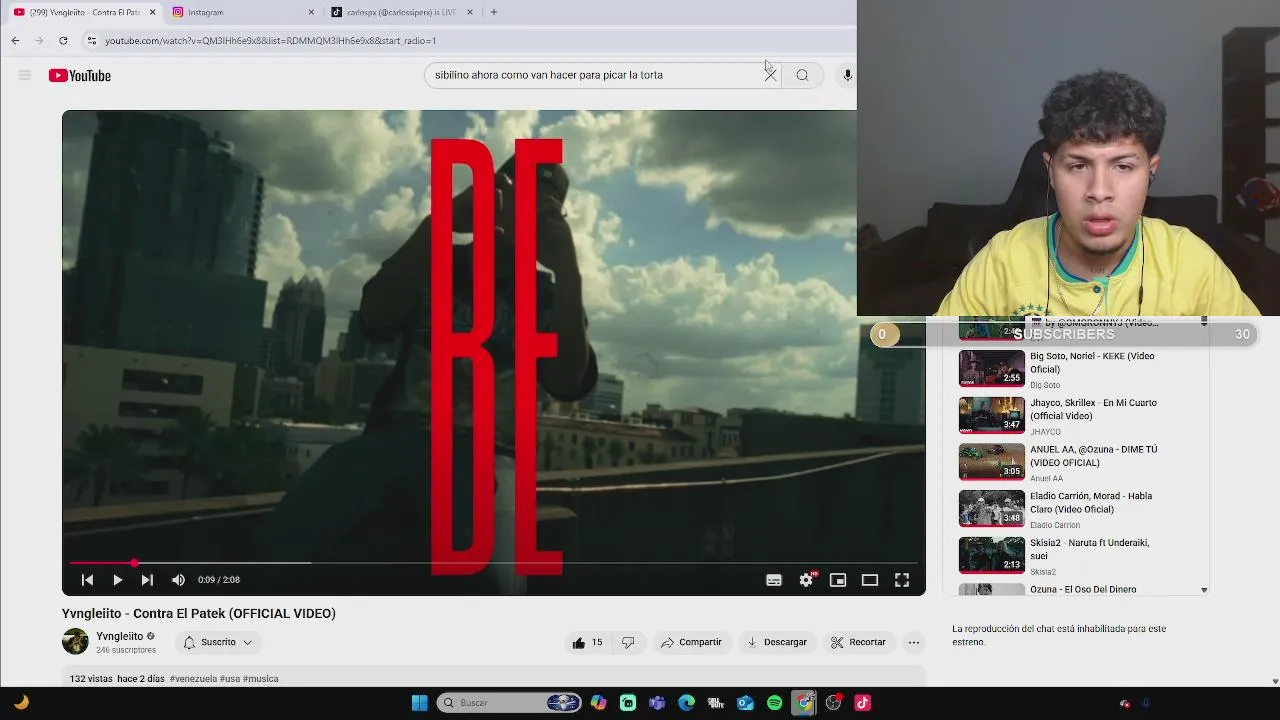
Task: Like the video with thumbs up
Action: (587, 642)
